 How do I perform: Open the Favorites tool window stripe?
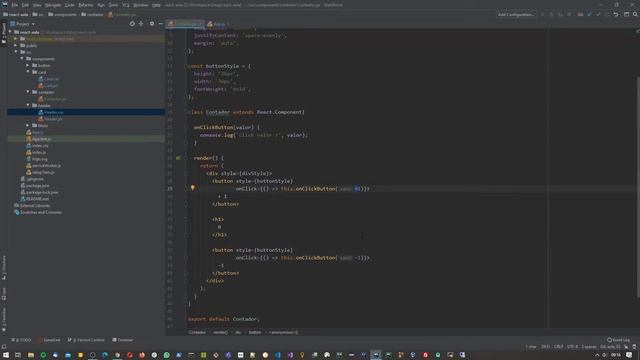tap(4, 319)
